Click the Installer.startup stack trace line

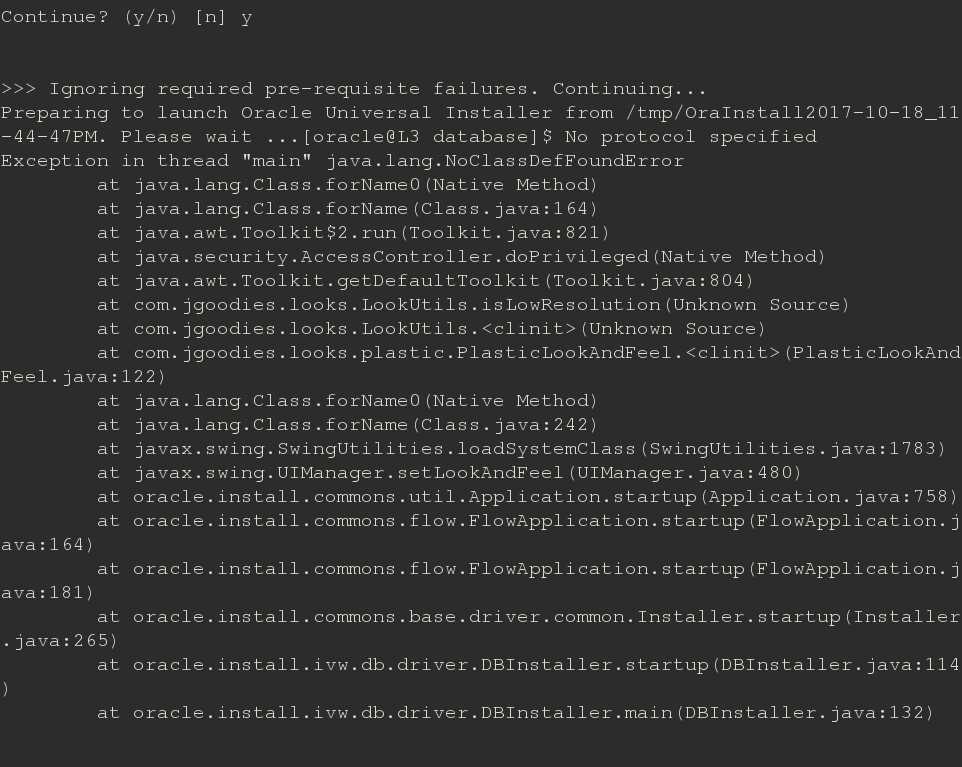(x=481, y=628)
